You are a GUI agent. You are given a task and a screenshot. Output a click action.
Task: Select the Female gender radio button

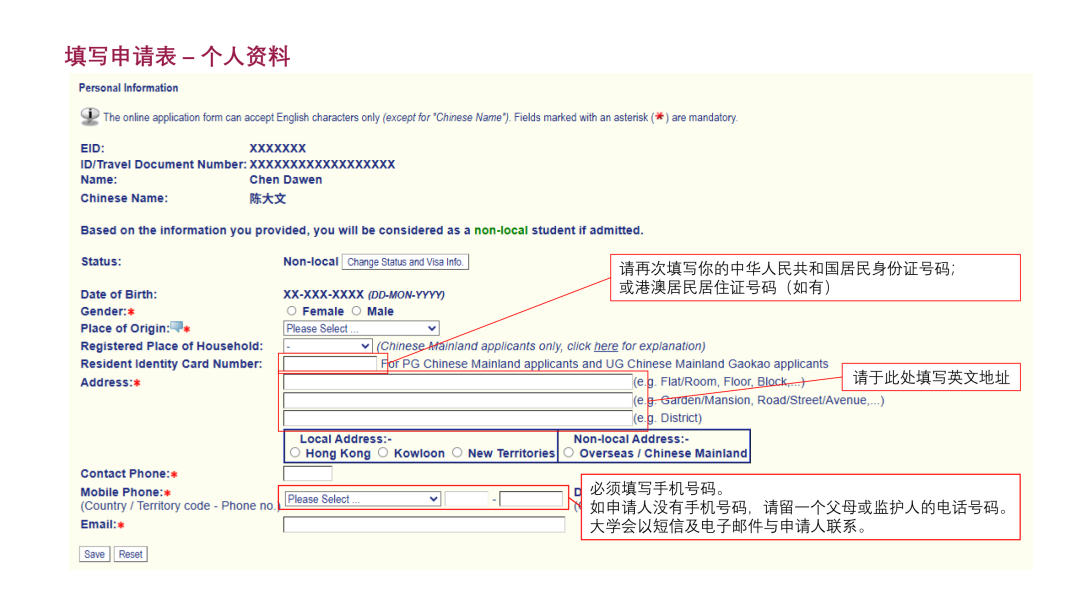291,311
